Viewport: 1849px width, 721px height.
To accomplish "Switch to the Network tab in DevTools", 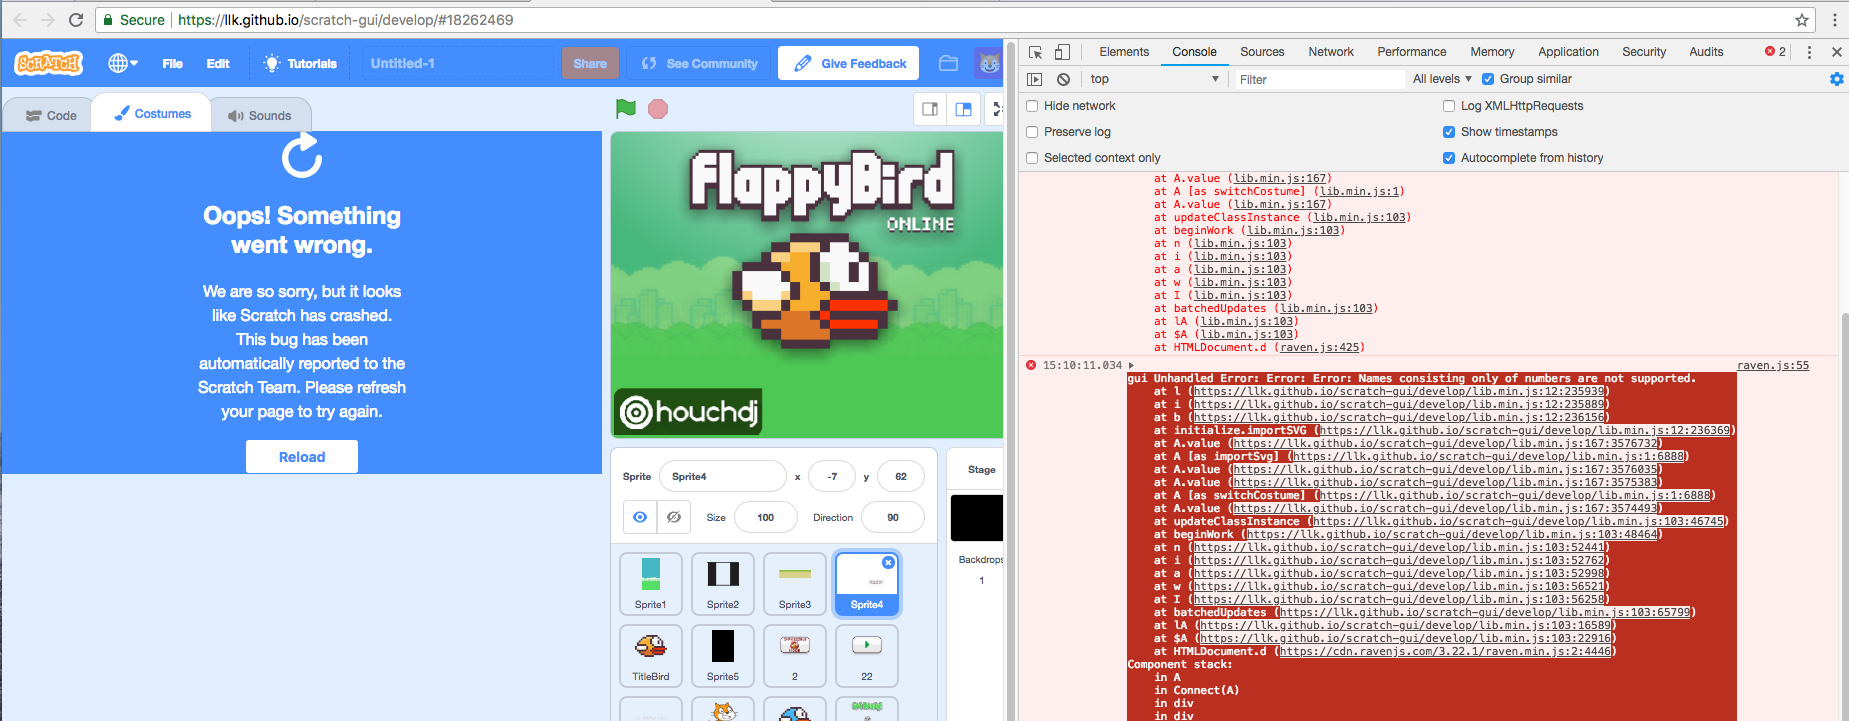I will point(1331,52).
